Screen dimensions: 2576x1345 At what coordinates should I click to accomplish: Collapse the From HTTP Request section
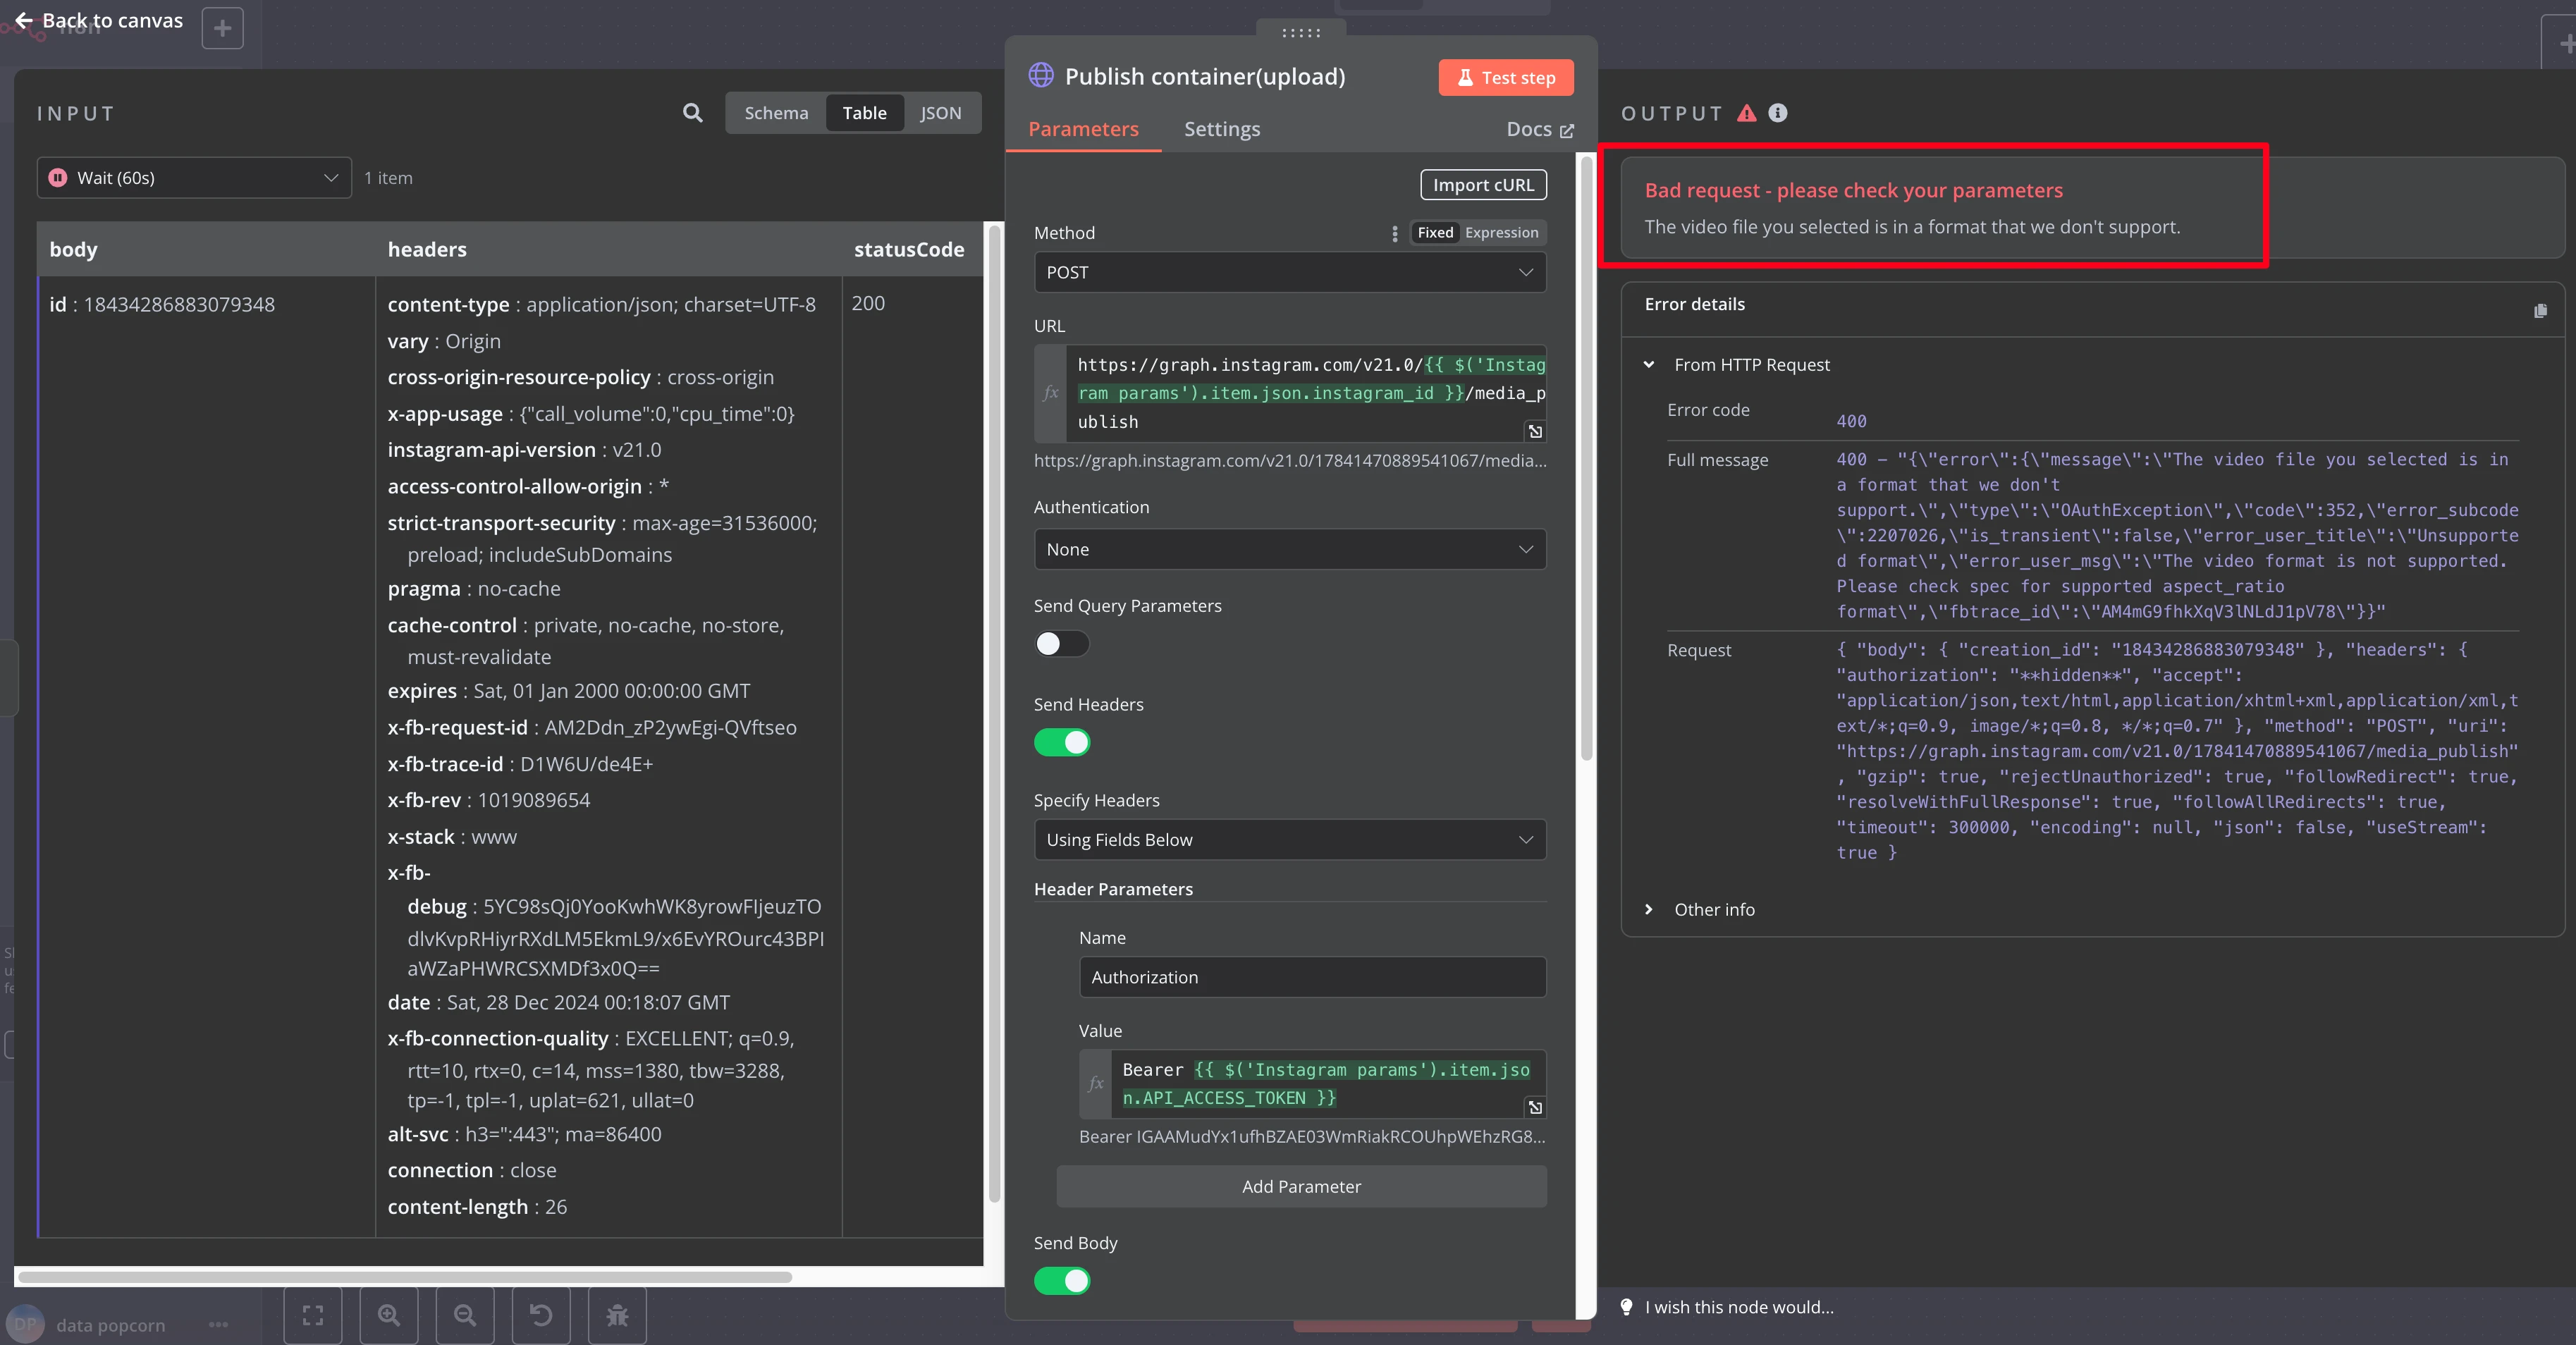(x=1649, y=365)
